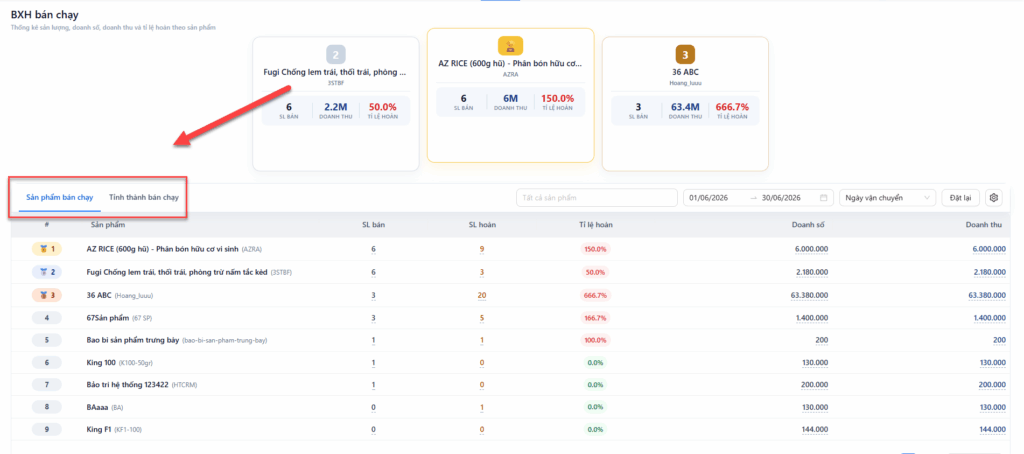Click the bronze number 3 badge on 36 ABC card
Image resolution: width=1024 pixels, height=454 pixels.
(685, 54)
